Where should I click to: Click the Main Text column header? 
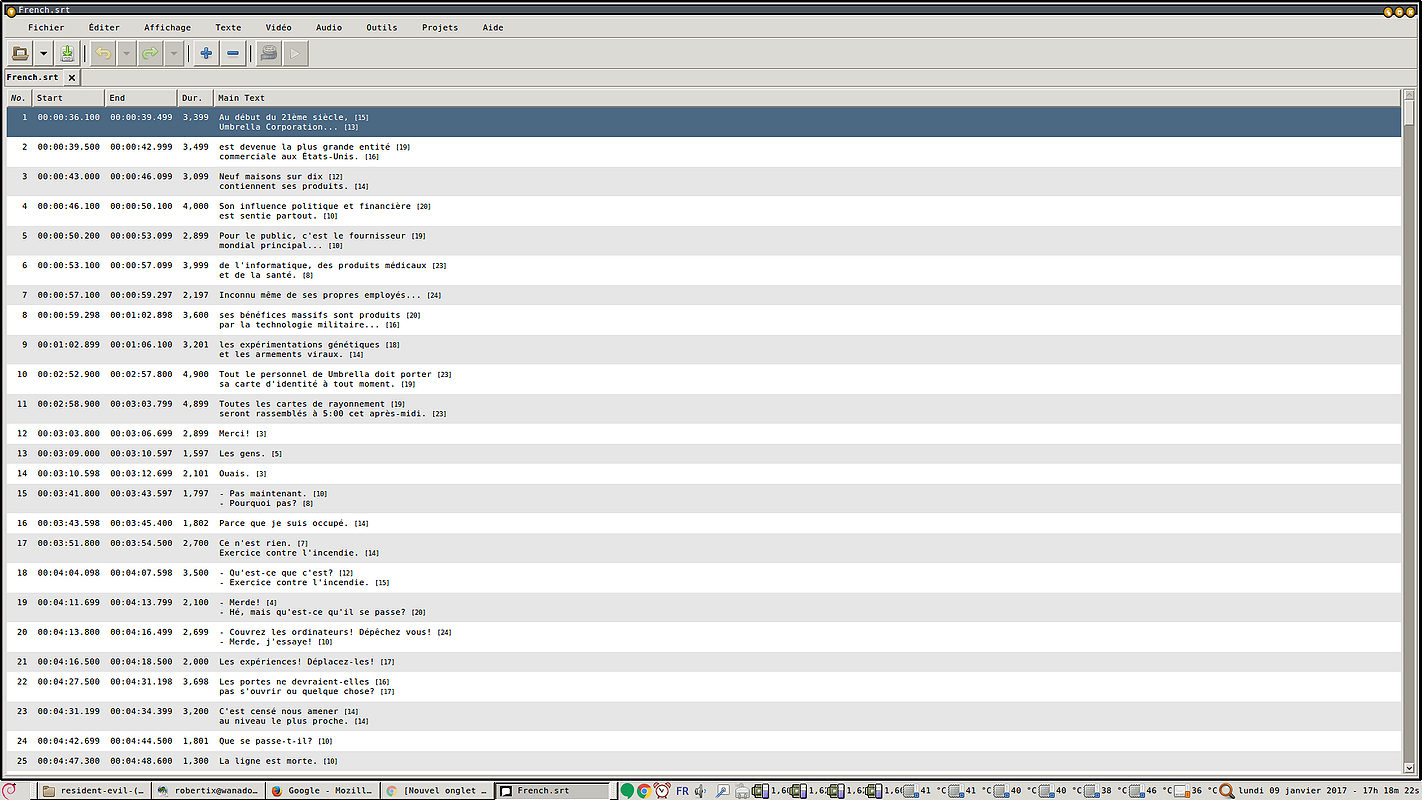[x=807, y=98]
